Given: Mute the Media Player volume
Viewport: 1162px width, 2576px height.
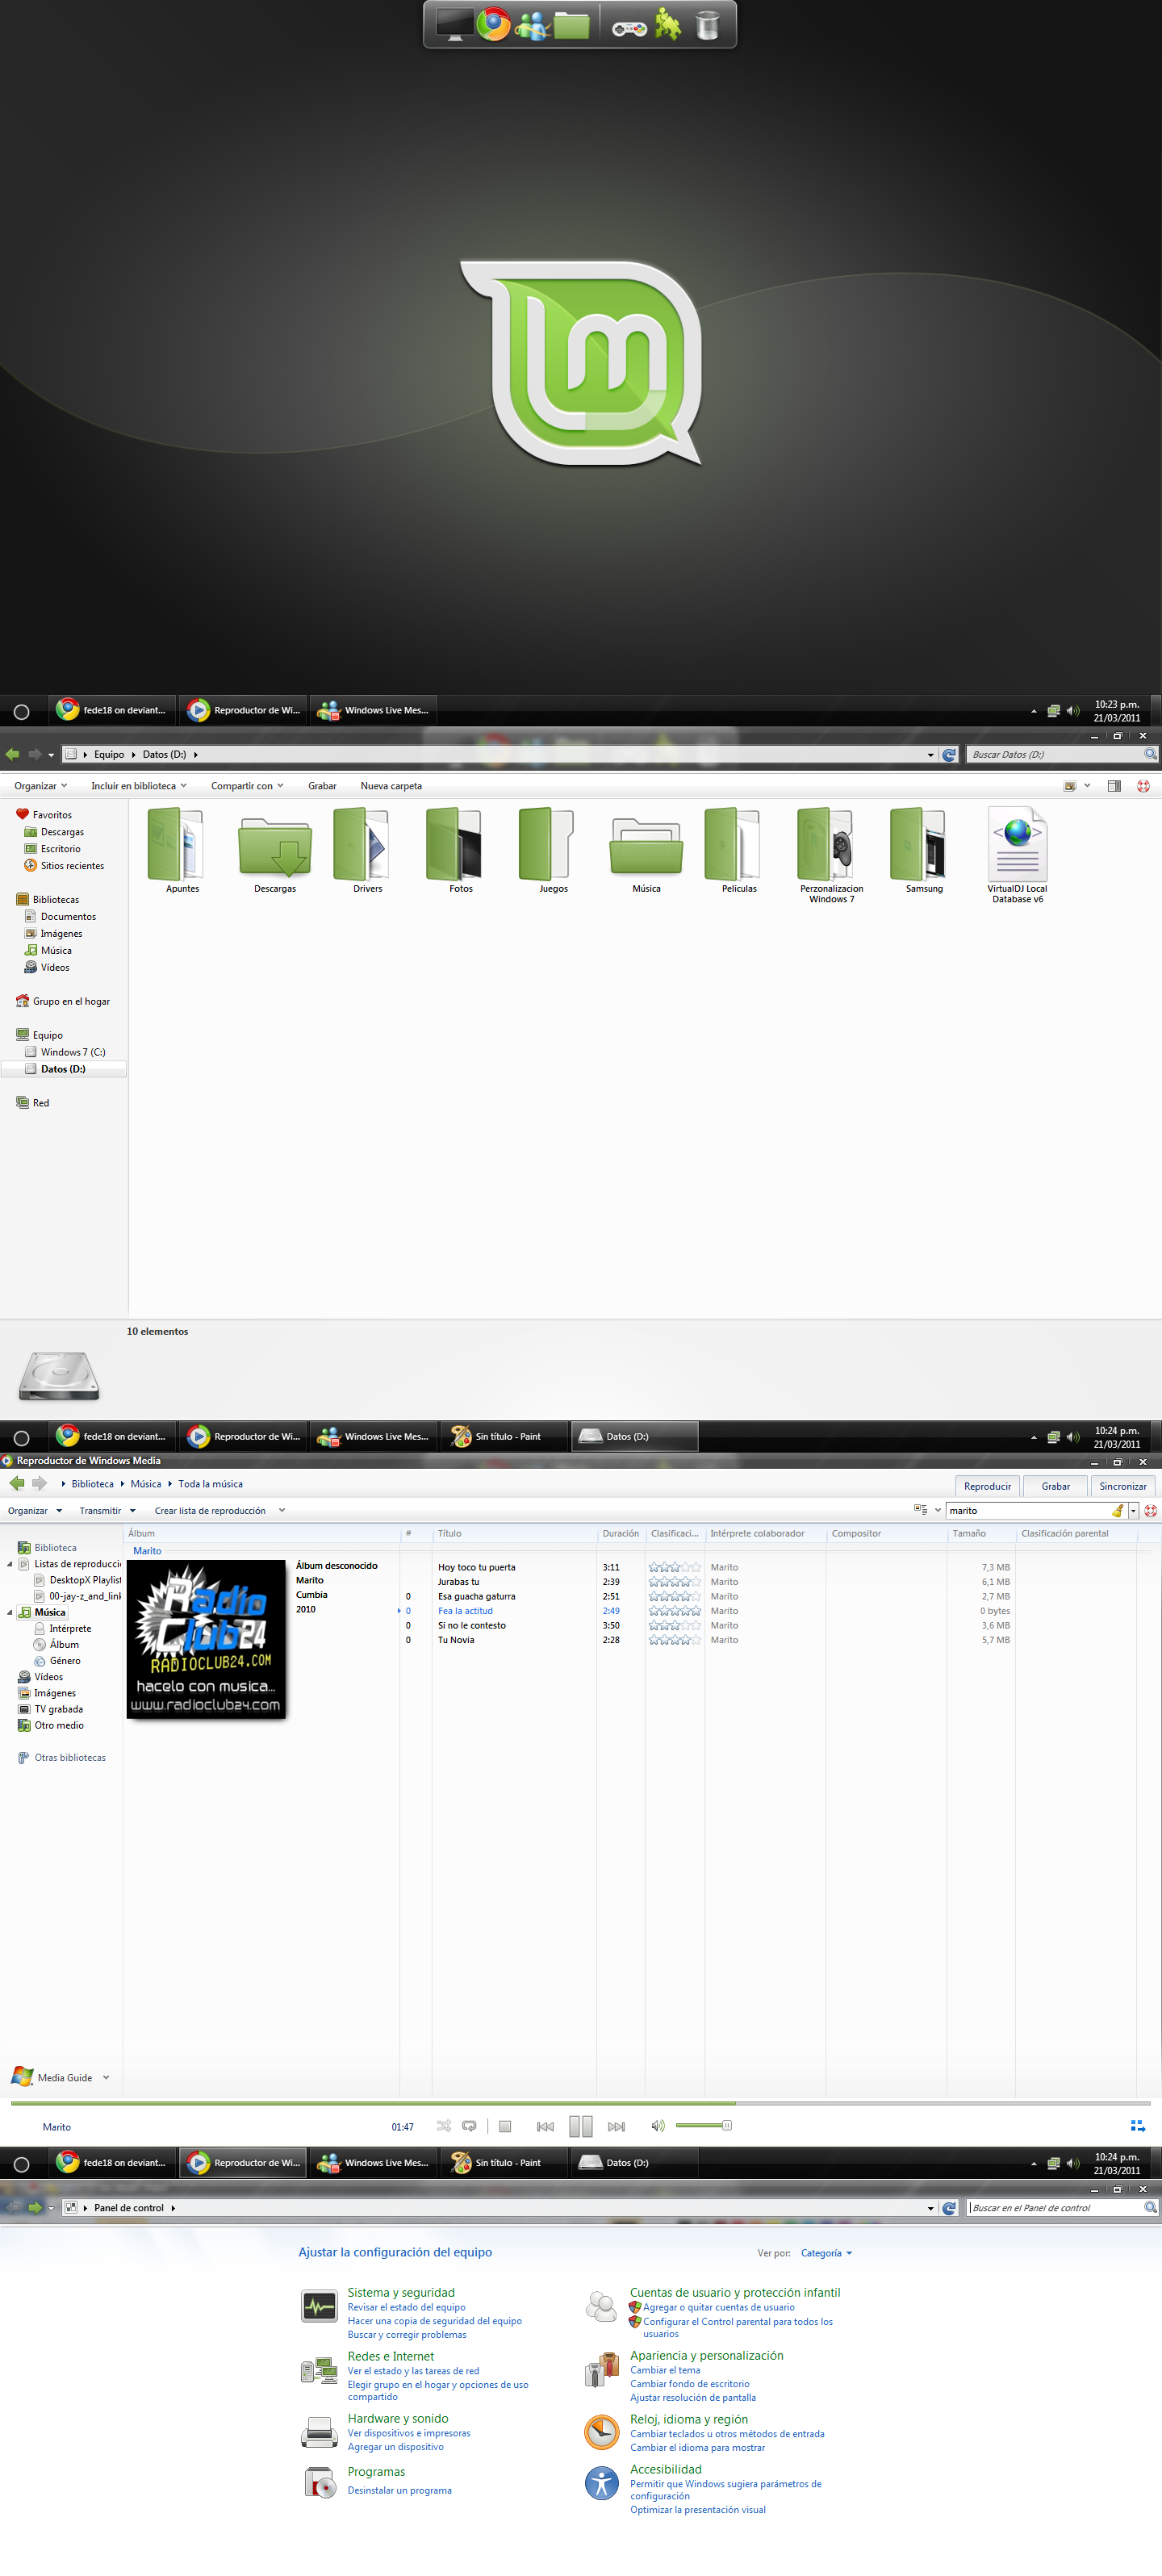Looking at the screenshot, I should 657,2126.
